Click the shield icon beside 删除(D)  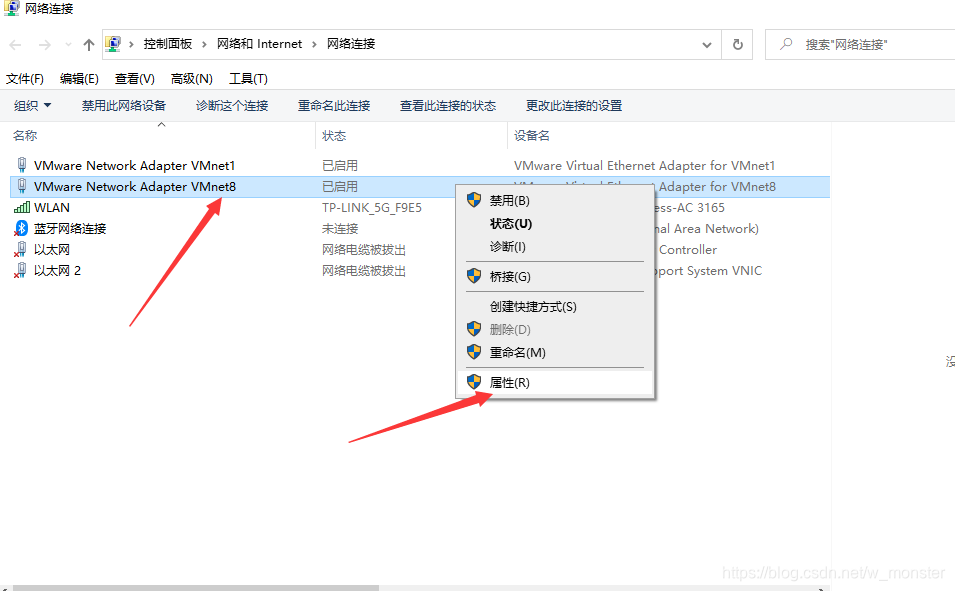click(474, 329)
